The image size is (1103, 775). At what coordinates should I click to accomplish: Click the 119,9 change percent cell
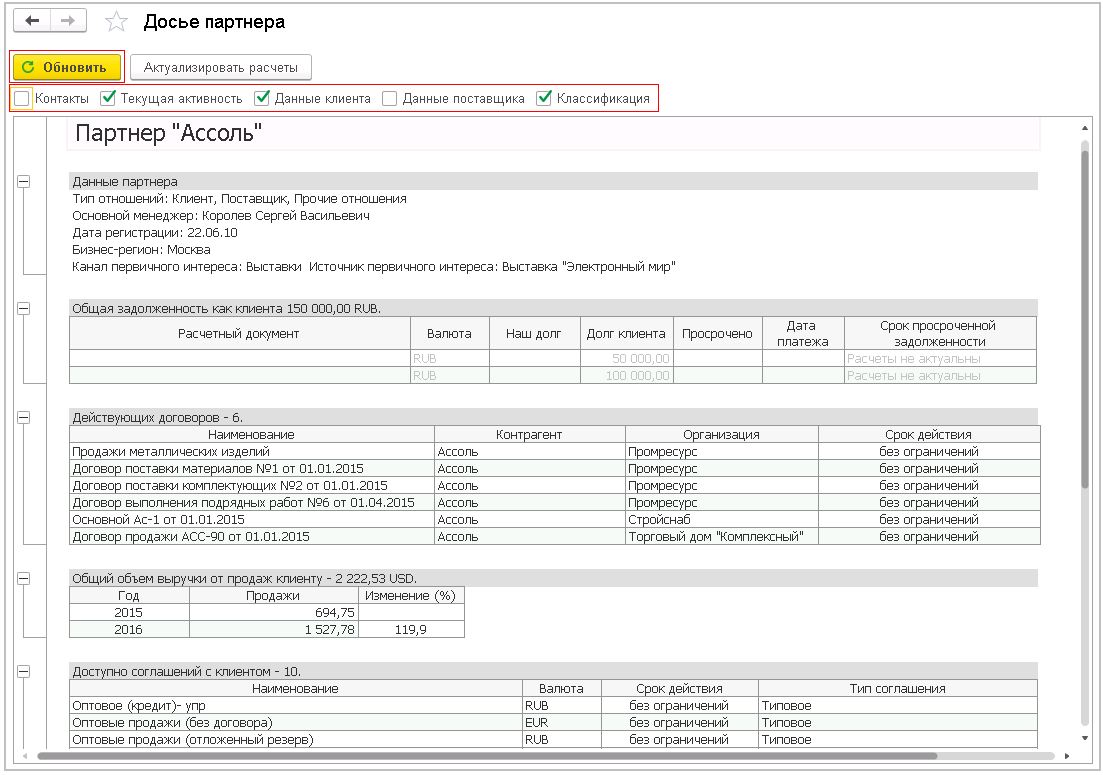pyautogui.click(x=412, y=629)
